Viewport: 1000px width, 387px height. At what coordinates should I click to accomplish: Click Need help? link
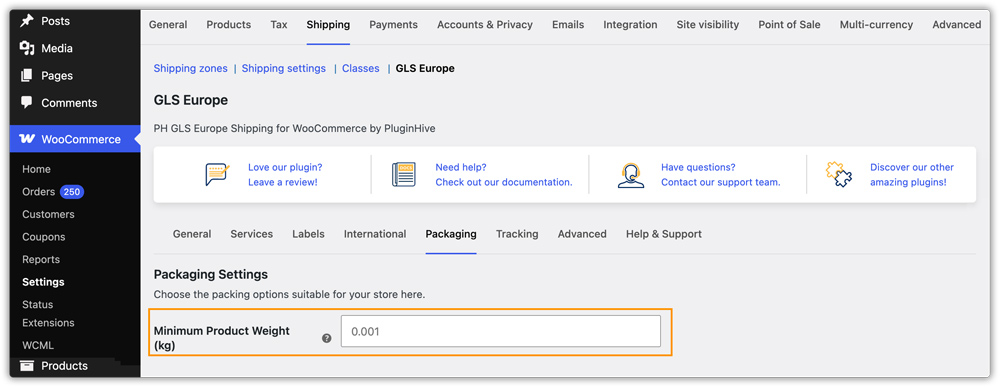(x=461, y=167)
